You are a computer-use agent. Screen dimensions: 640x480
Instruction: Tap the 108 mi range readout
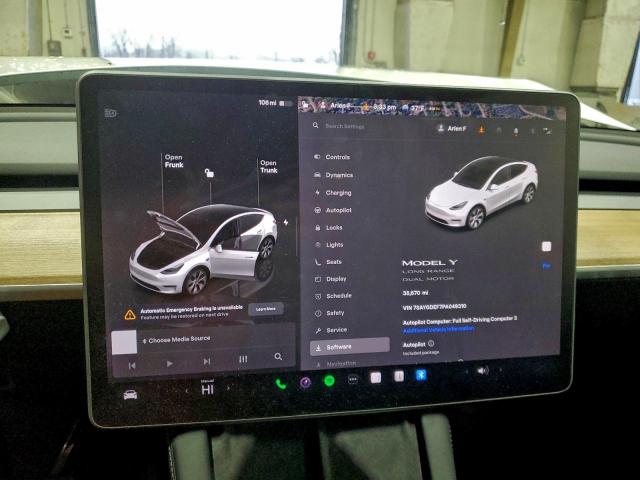pyautogui.click(x=267, y=102)
